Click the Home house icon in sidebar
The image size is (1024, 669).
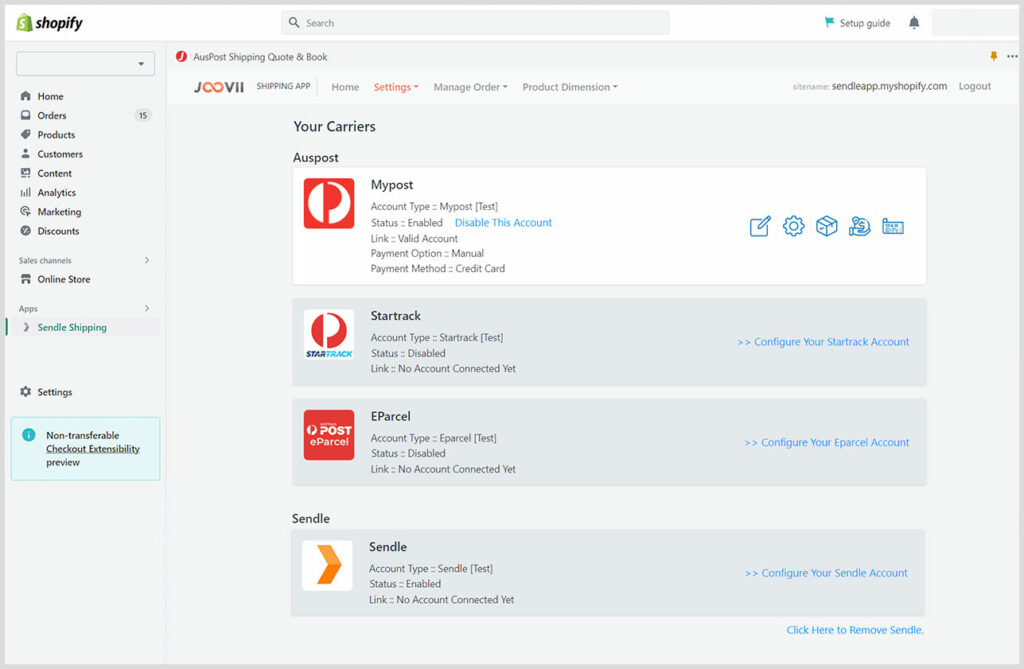pos(25,96)
